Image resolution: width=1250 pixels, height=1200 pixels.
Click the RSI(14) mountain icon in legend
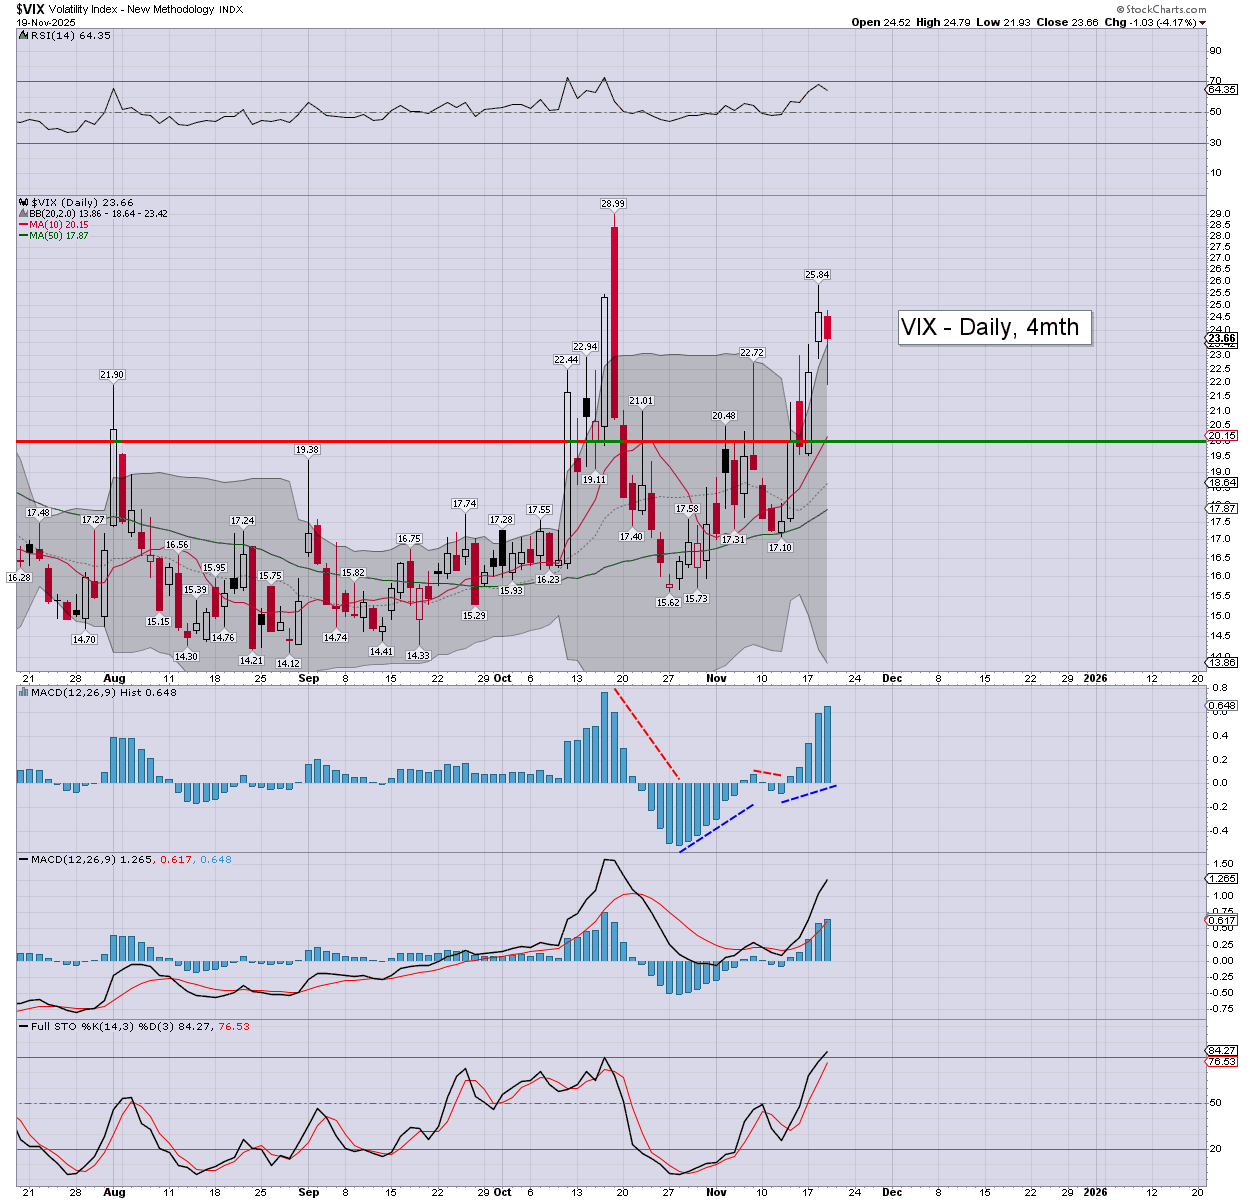[23, 35]
